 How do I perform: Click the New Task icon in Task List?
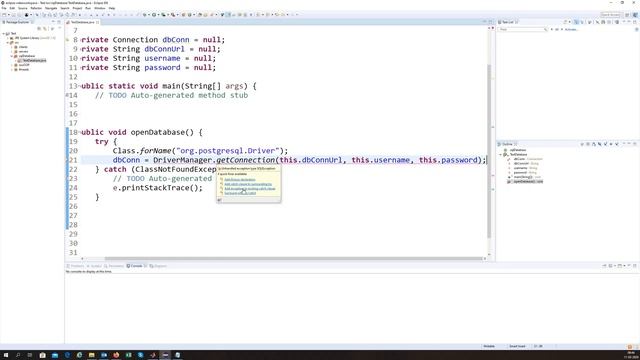[x=565, y=22]
